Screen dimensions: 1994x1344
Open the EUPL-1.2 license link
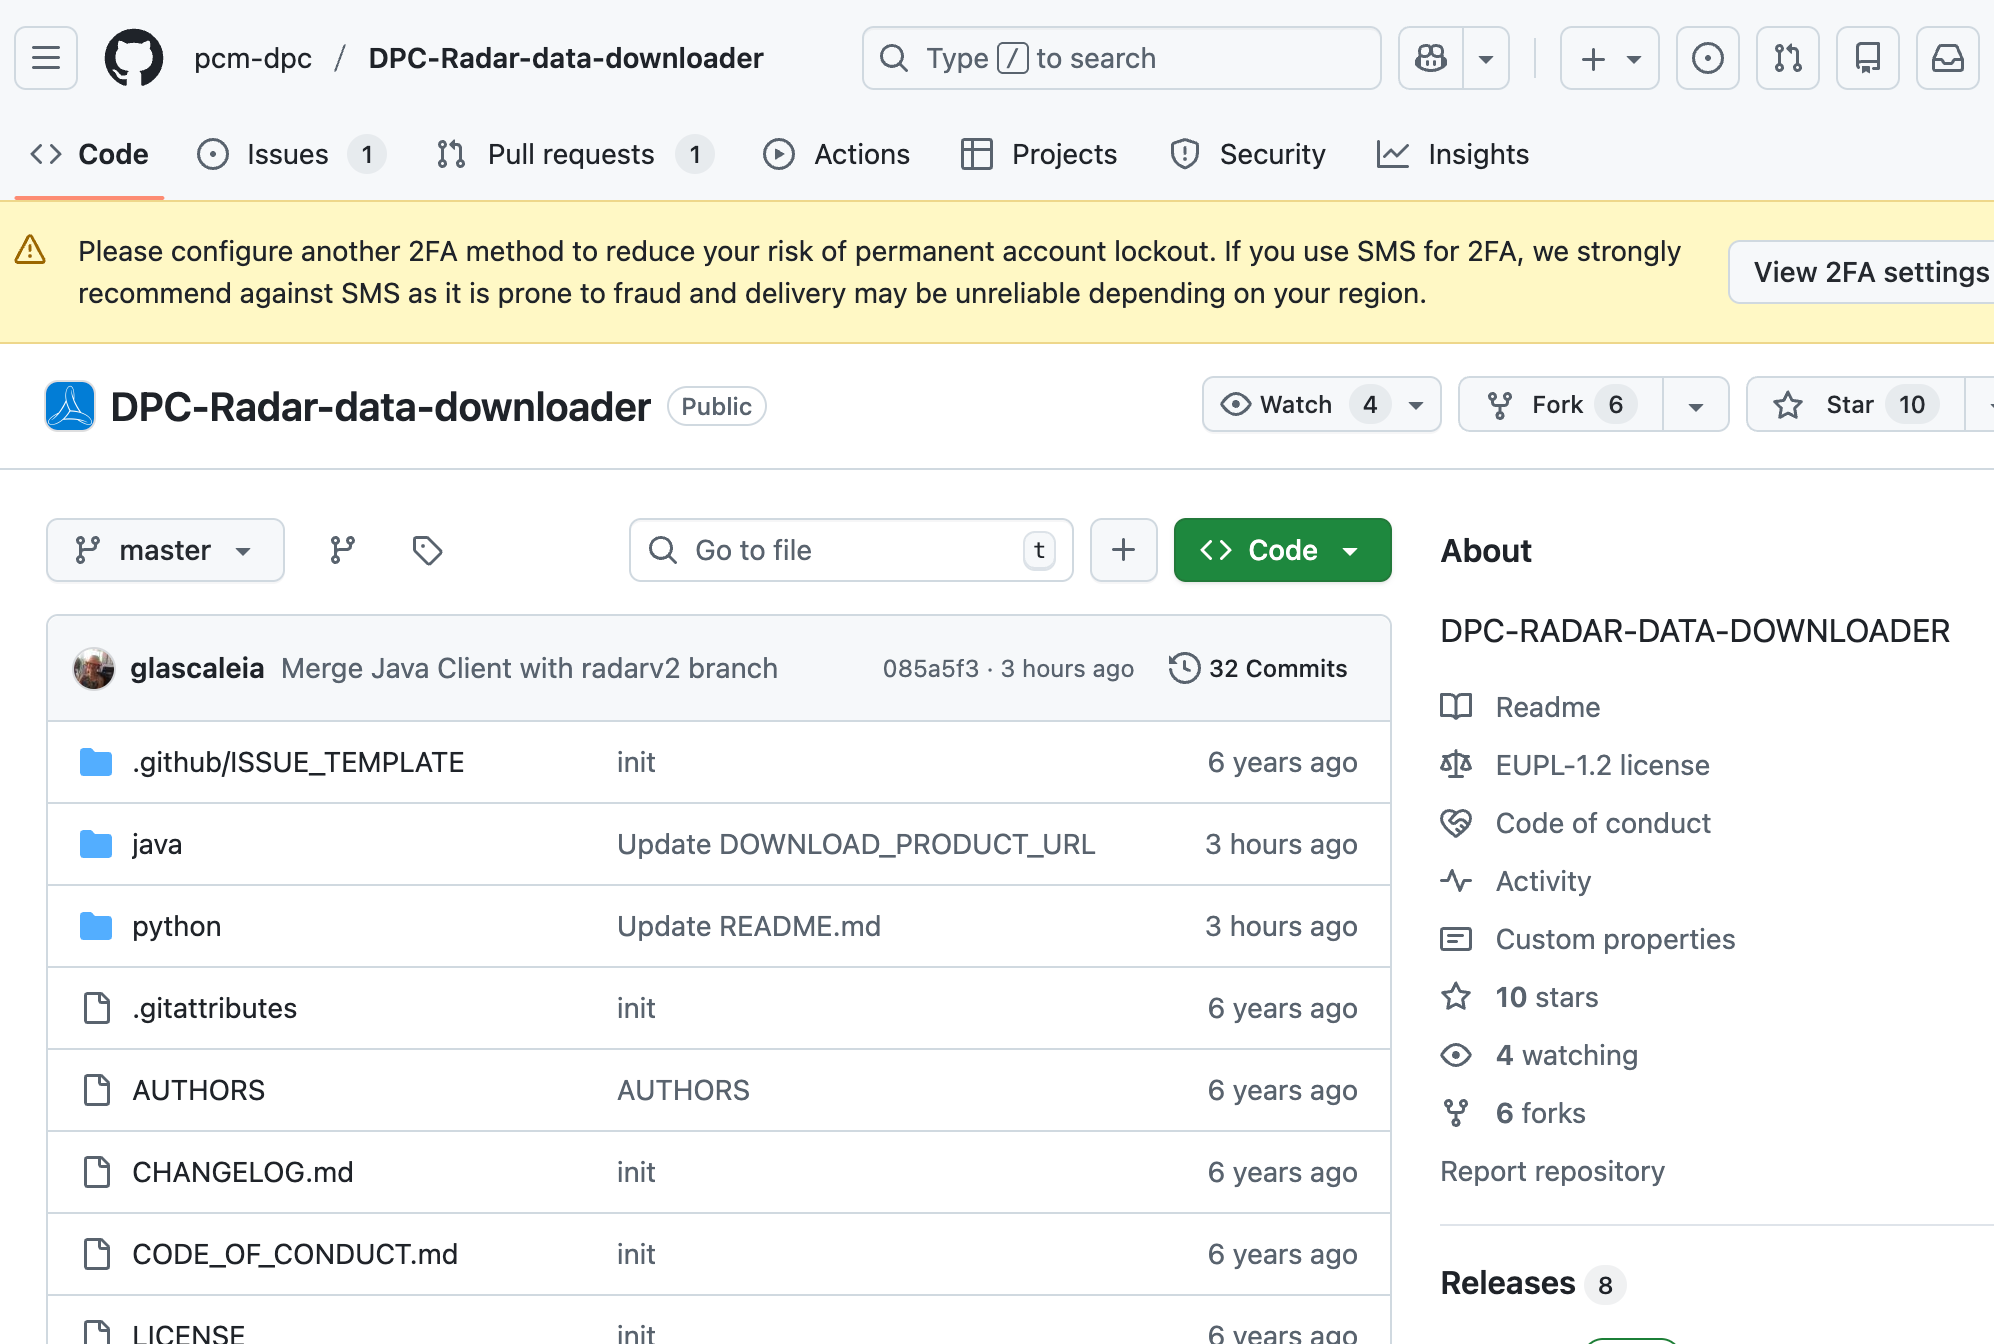click(1602, 765)
